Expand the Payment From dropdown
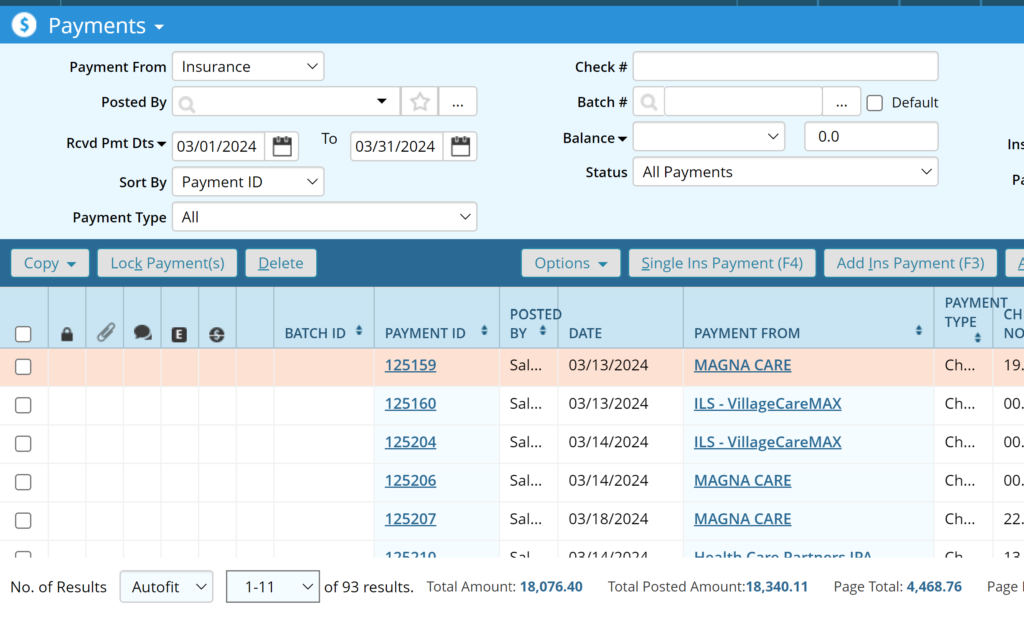Image resolution: width=1024 pixels, height=617 pixels. pyautogui.click(x=248, y=67)
